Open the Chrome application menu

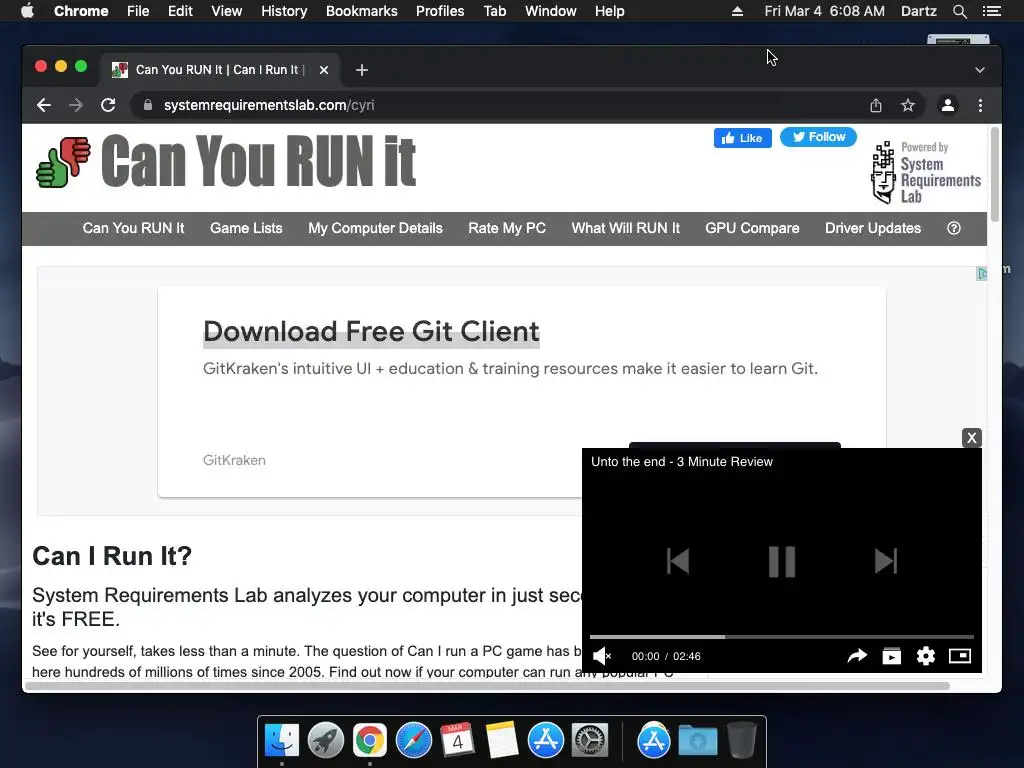(x=81, y=11)
